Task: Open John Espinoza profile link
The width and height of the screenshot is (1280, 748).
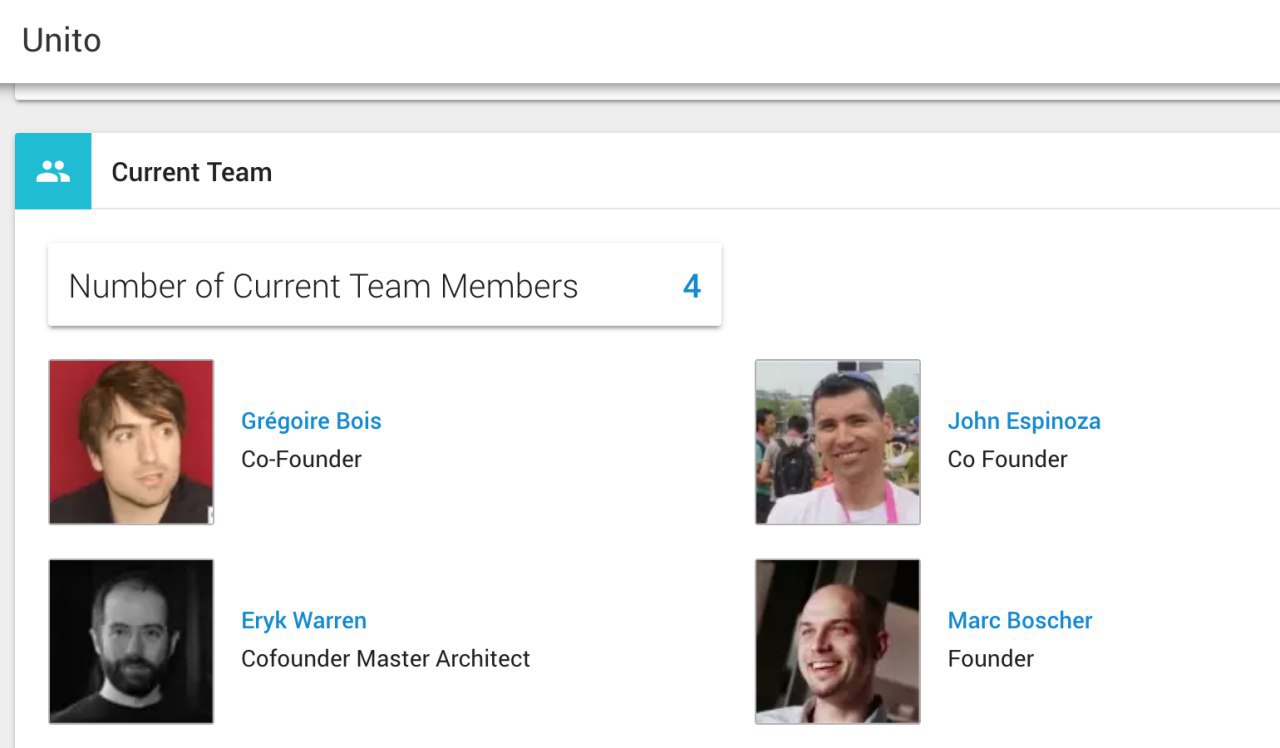Action: pos(1024,421)
